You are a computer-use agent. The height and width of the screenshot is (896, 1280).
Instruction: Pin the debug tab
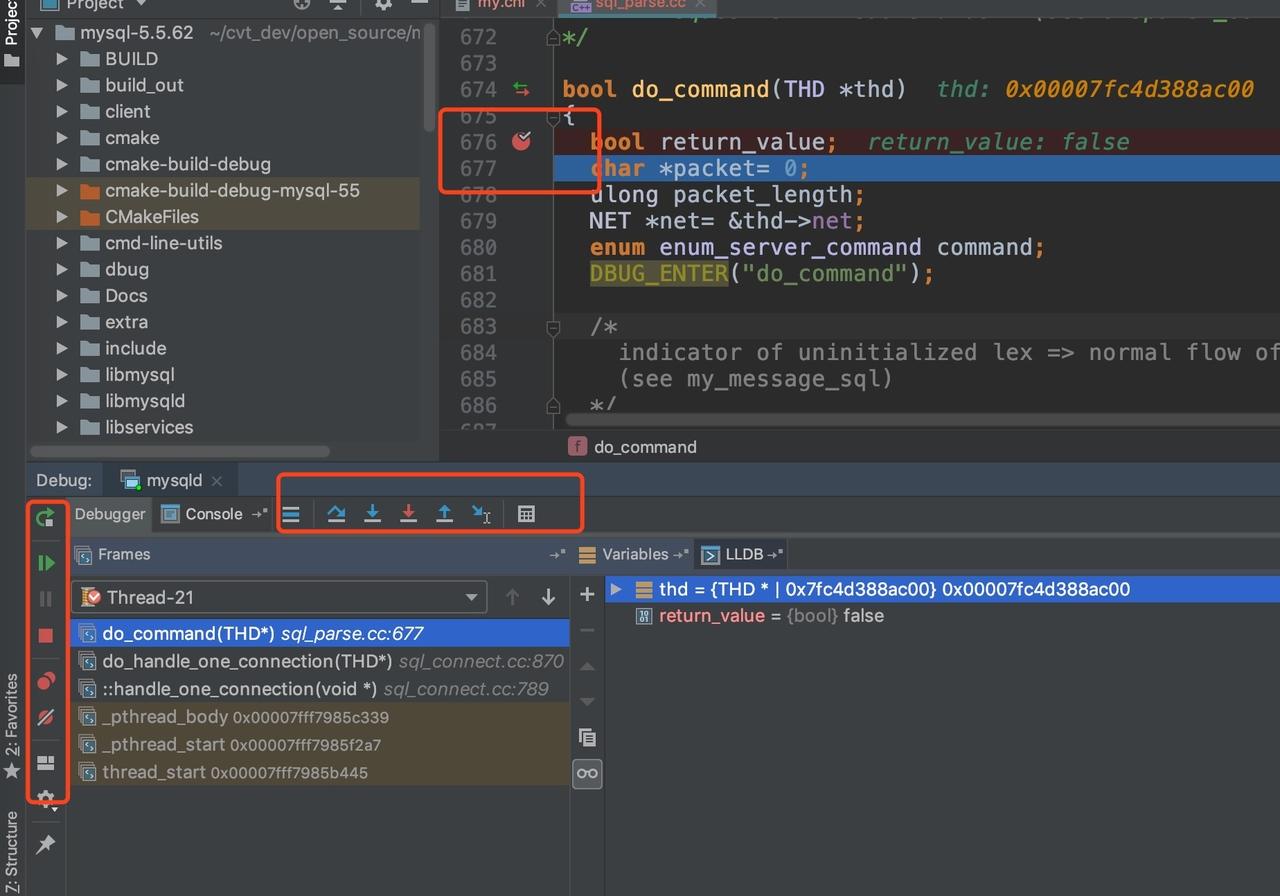pos(45,845)
